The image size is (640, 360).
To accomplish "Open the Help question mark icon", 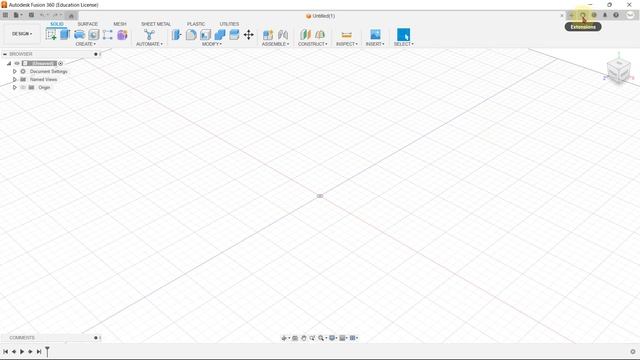I will [x=616, y=15].
